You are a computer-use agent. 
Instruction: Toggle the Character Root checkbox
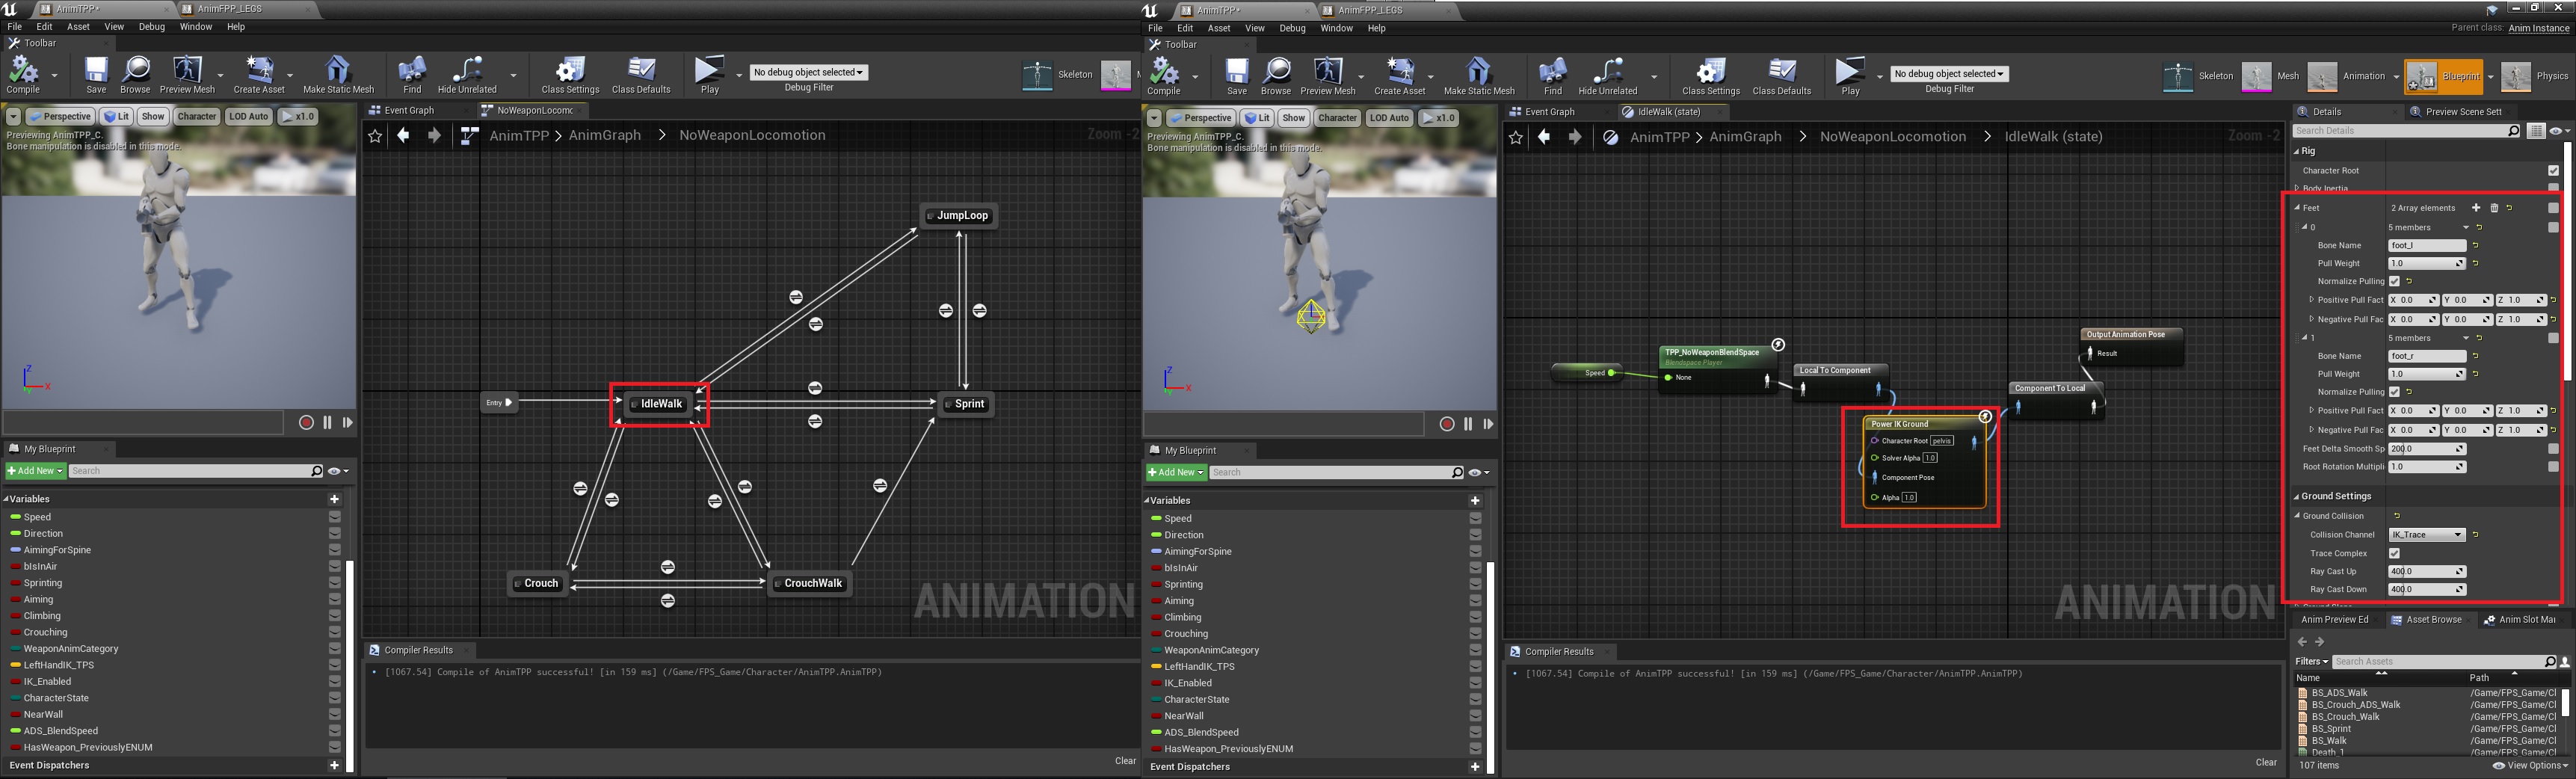(2553, 171)
